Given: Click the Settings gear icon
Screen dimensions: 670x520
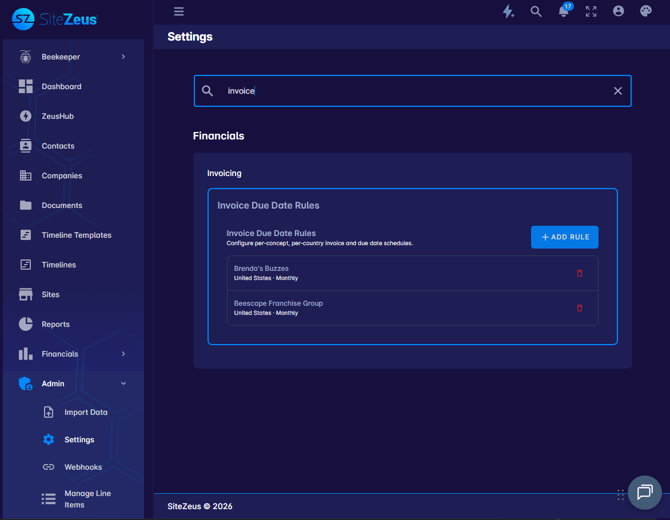Looking at the screenshot, I should pos(49,440).
